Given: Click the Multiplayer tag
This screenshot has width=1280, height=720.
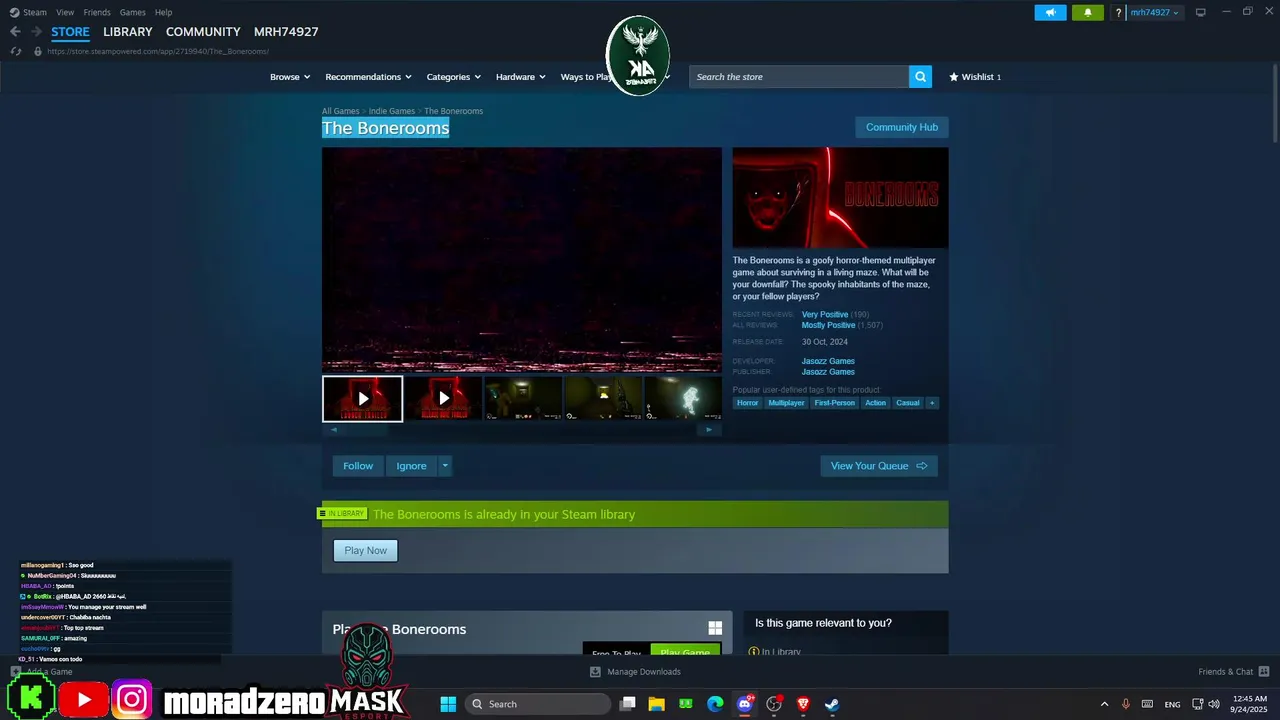Looking at the screenshot, I should 786,403.
